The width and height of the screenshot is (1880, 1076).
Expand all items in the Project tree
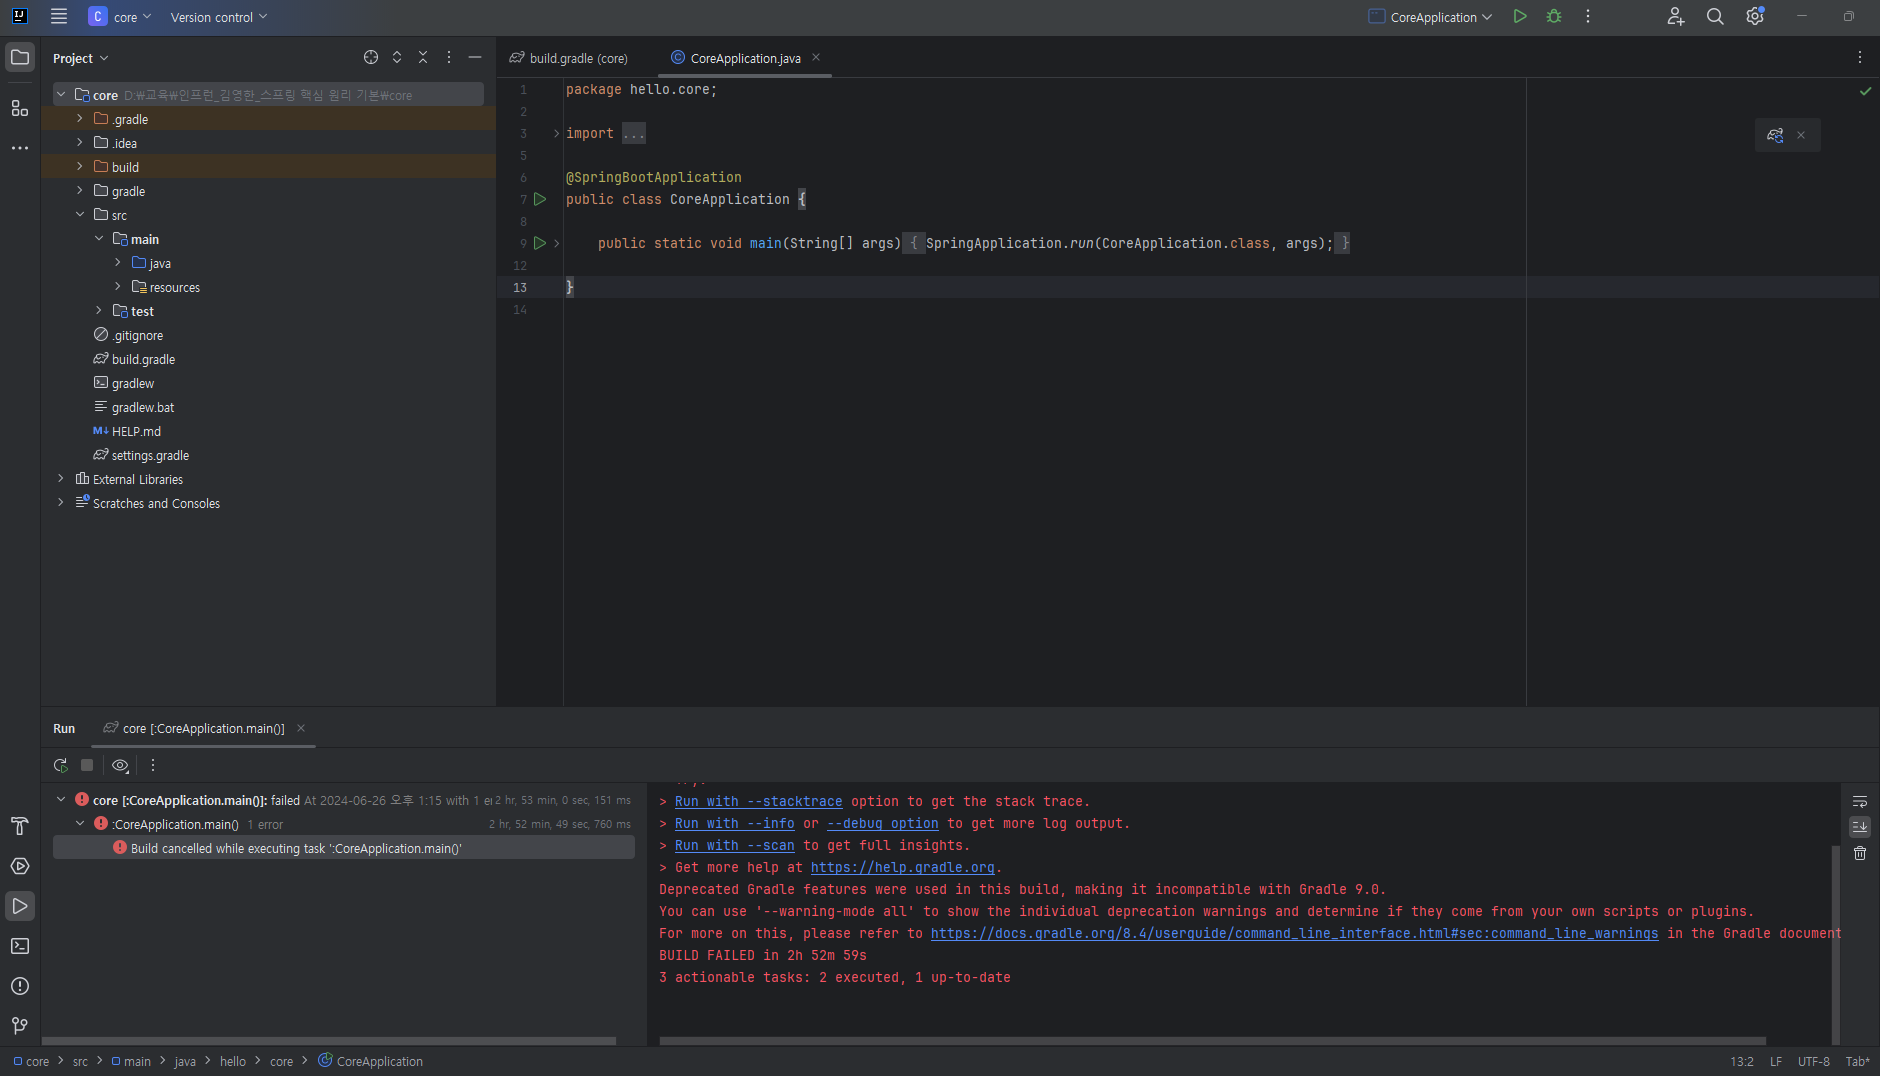click(397, 57)
